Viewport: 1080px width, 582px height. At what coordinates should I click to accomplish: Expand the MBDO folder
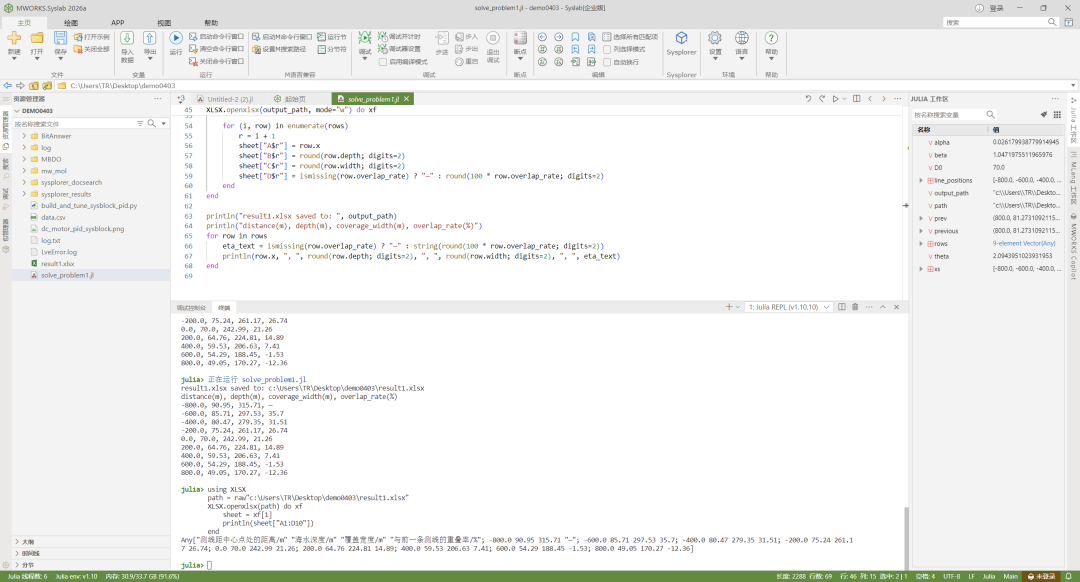click(24, 159)
